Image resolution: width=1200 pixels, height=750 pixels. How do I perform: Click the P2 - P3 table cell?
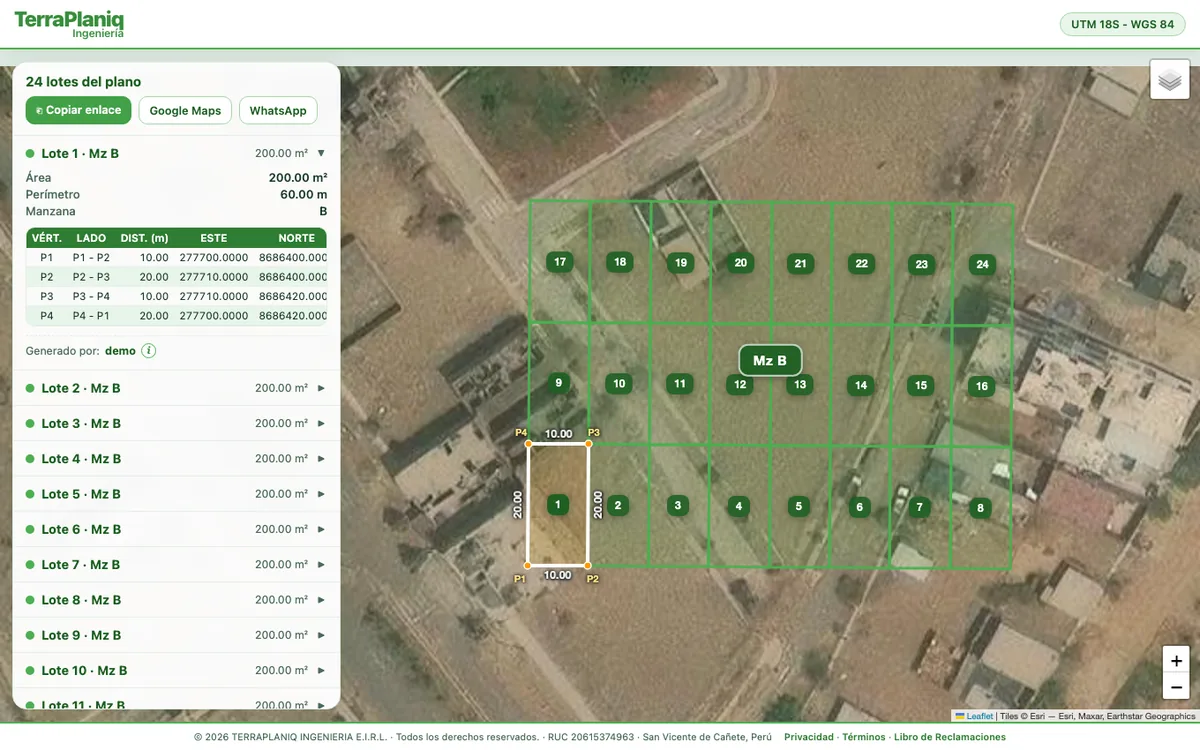tap(91, 277)
